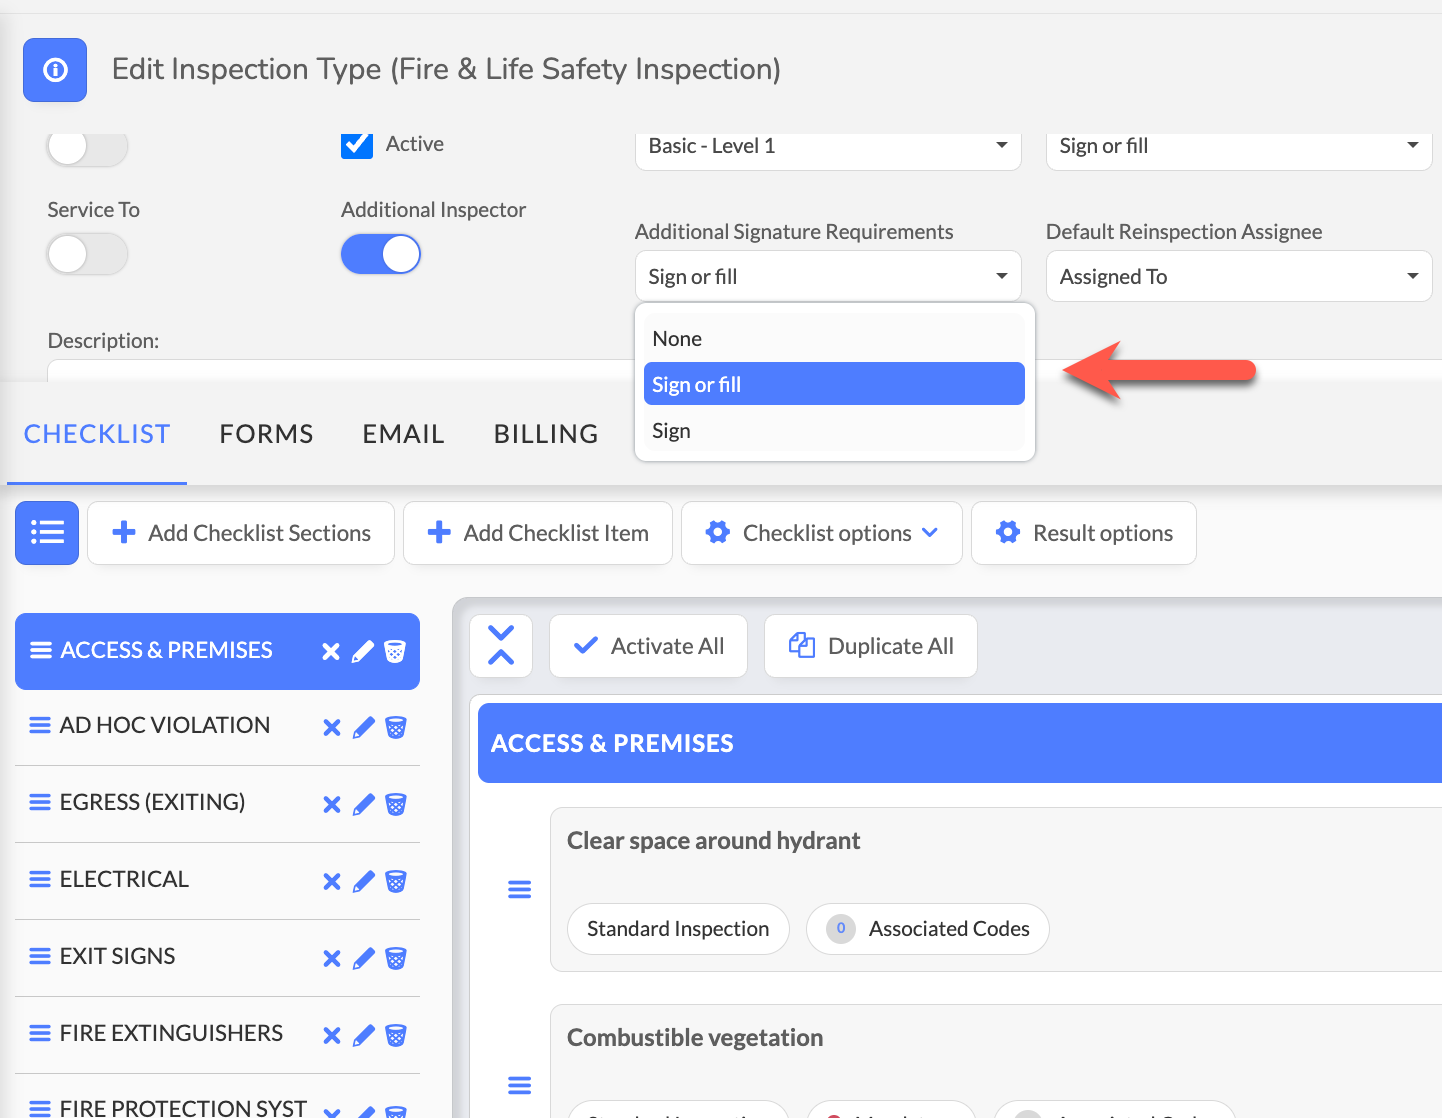
Task: Select None from the signature dropdown list
Action: click(677, 339)
